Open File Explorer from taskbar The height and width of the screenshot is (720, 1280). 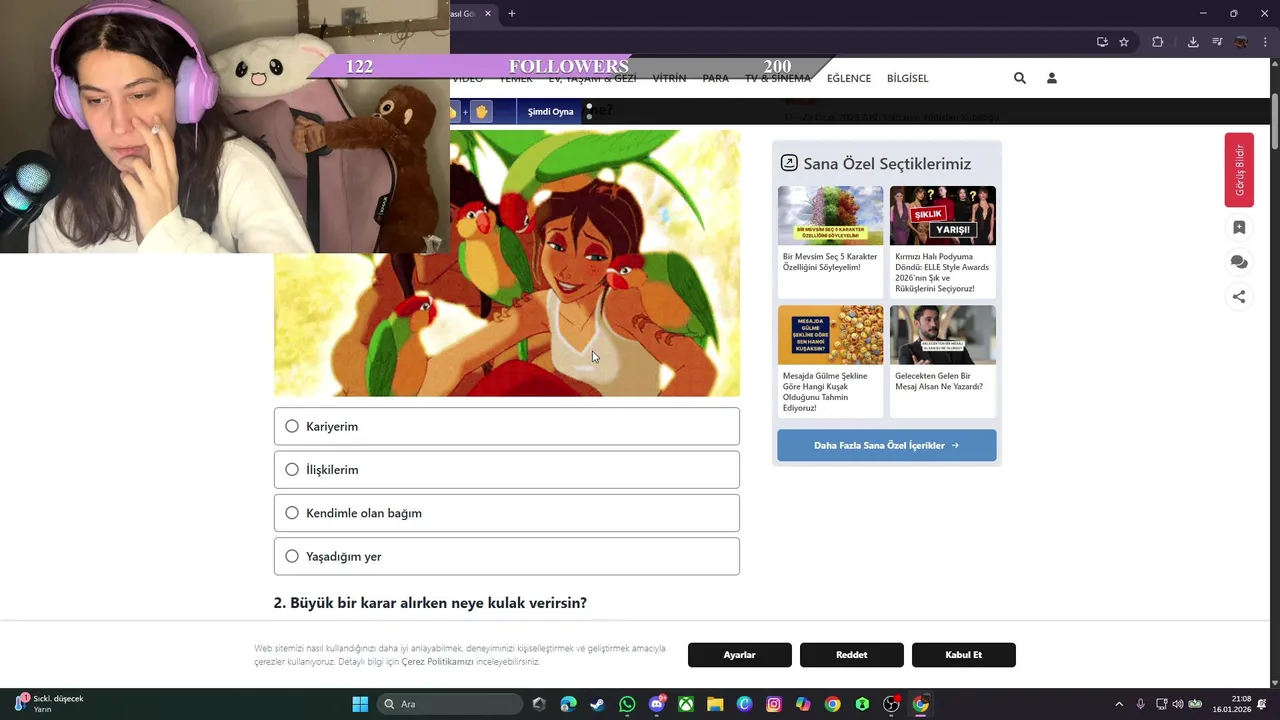[715, 704]
